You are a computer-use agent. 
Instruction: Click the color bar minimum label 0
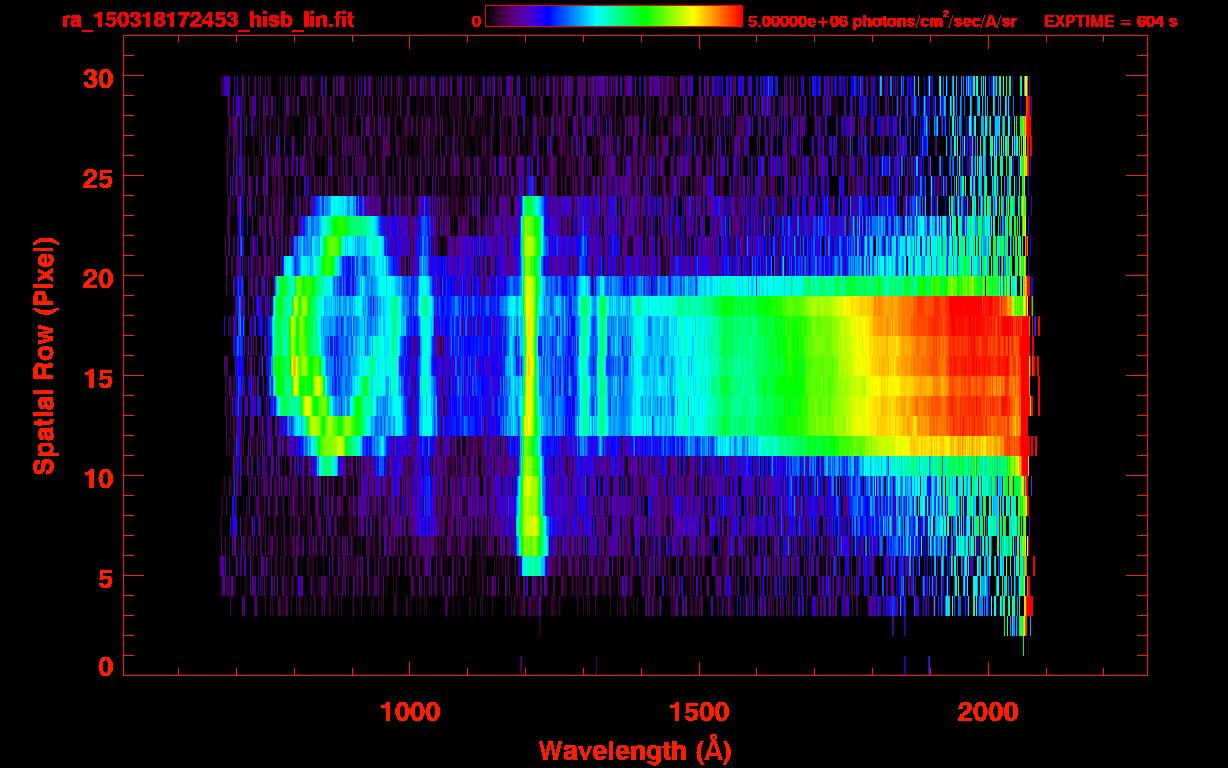click(x=476, y=21)
